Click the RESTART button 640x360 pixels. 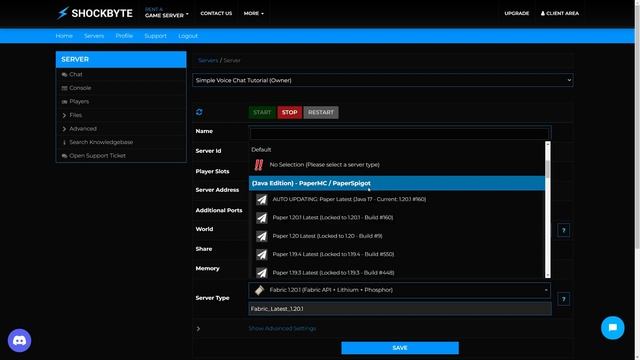[x=321, y=112]
